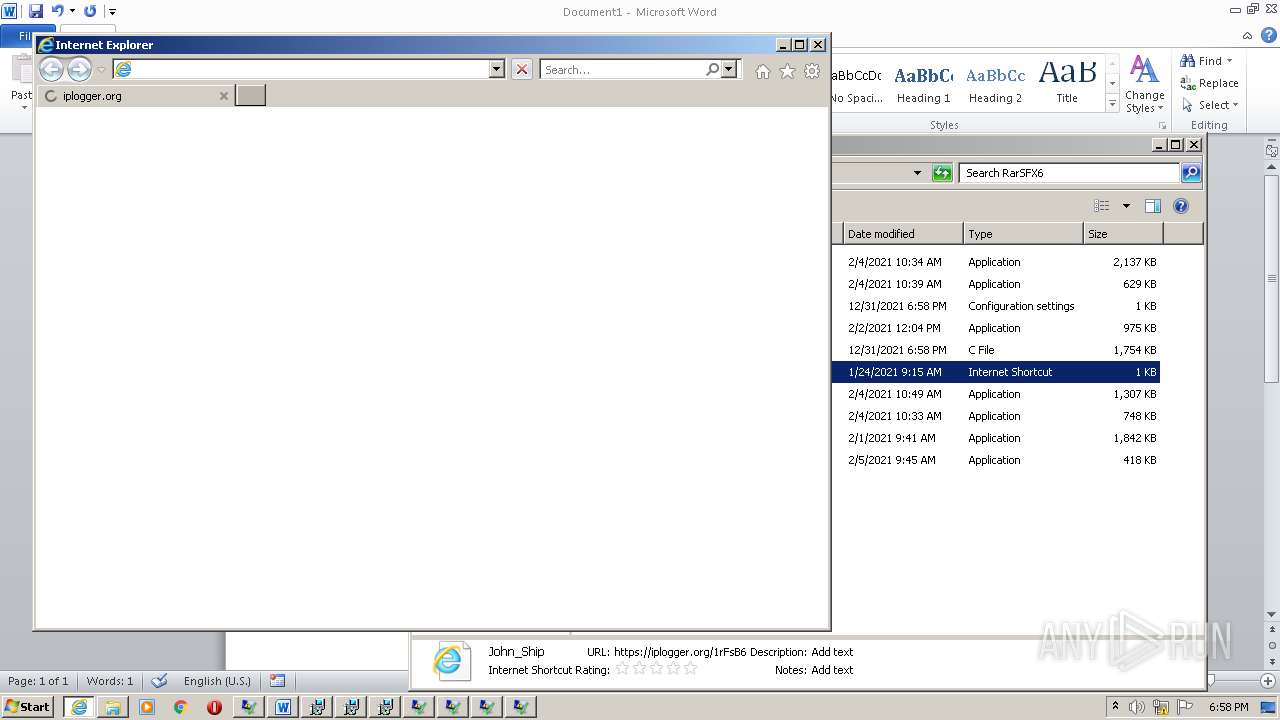This screenshot has height=720, width=1280.
Task: Click Replace in Word Editing group
Action: pyautogui.click(x=1209, y=83)
